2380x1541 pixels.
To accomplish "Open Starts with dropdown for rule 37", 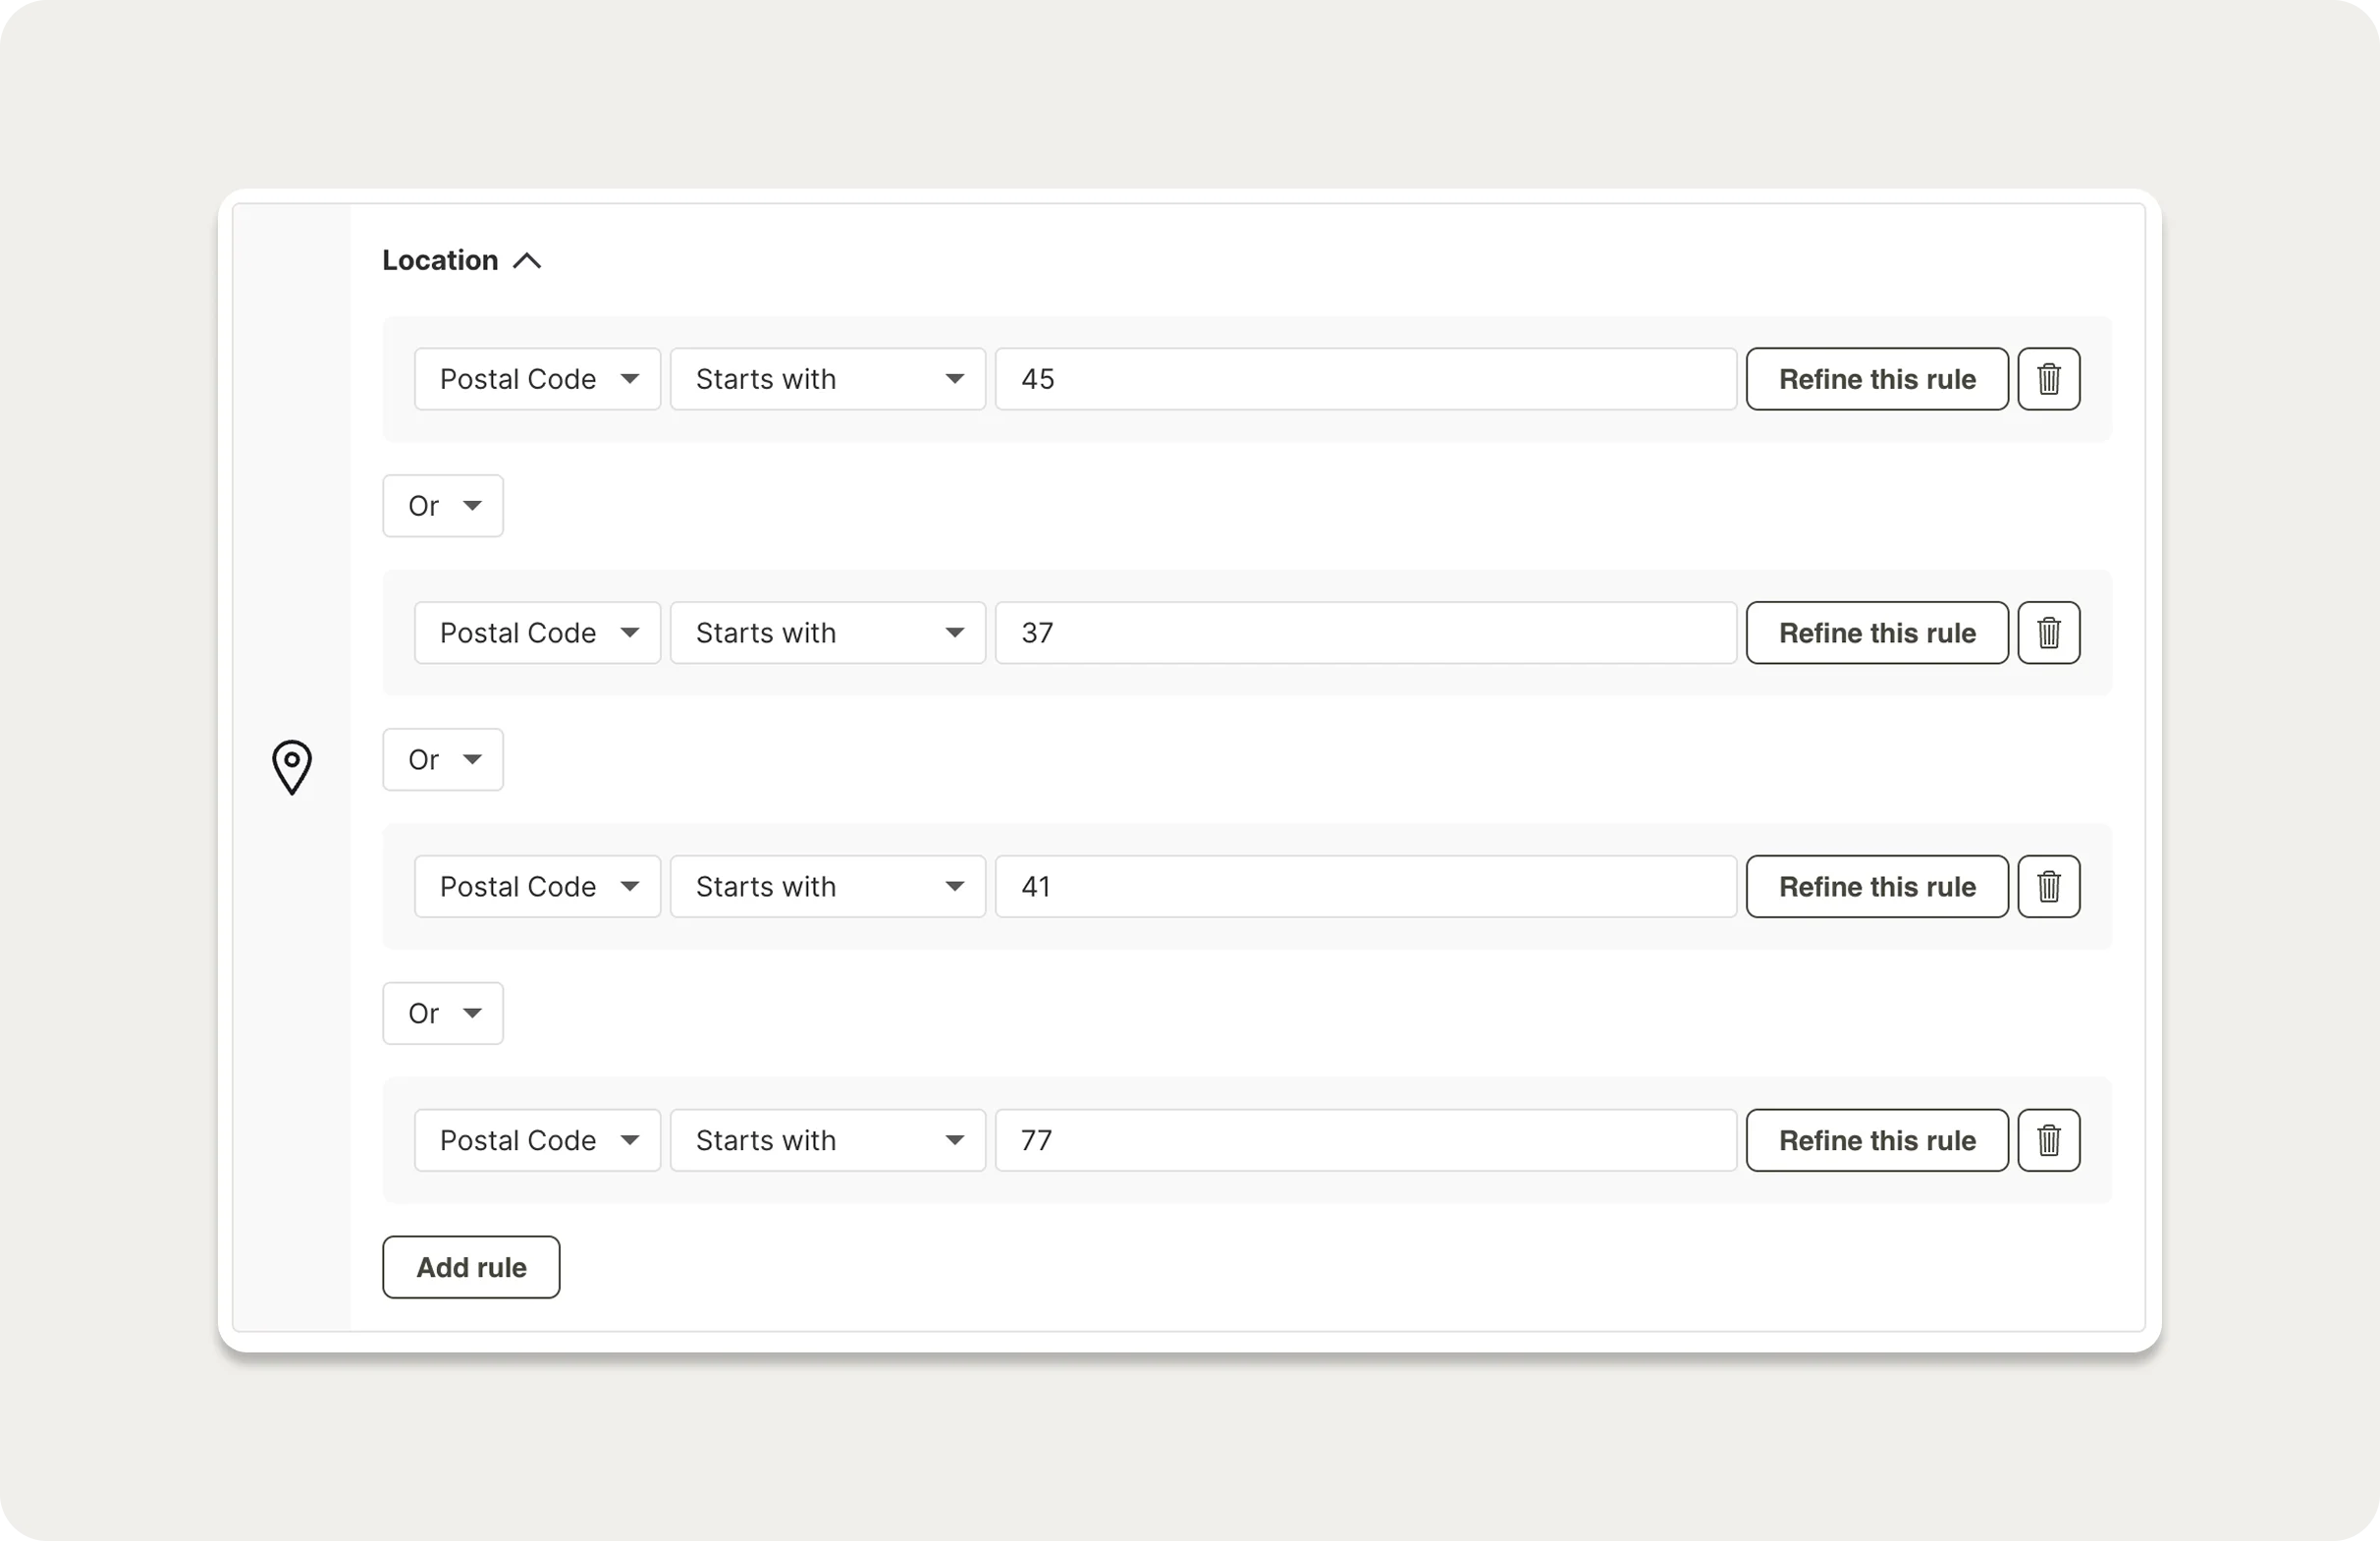I will click(827, 633).
